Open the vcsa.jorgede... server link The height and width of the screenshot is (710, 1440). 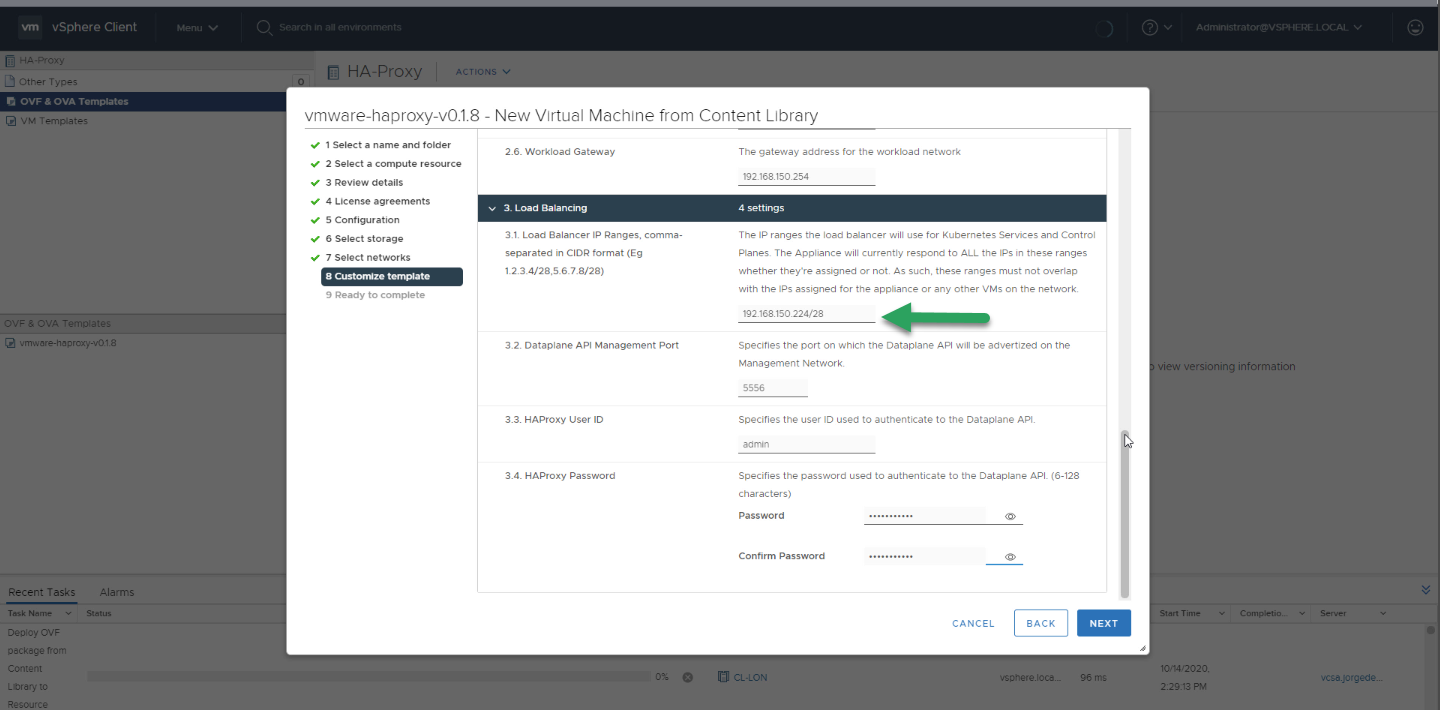1351,677
